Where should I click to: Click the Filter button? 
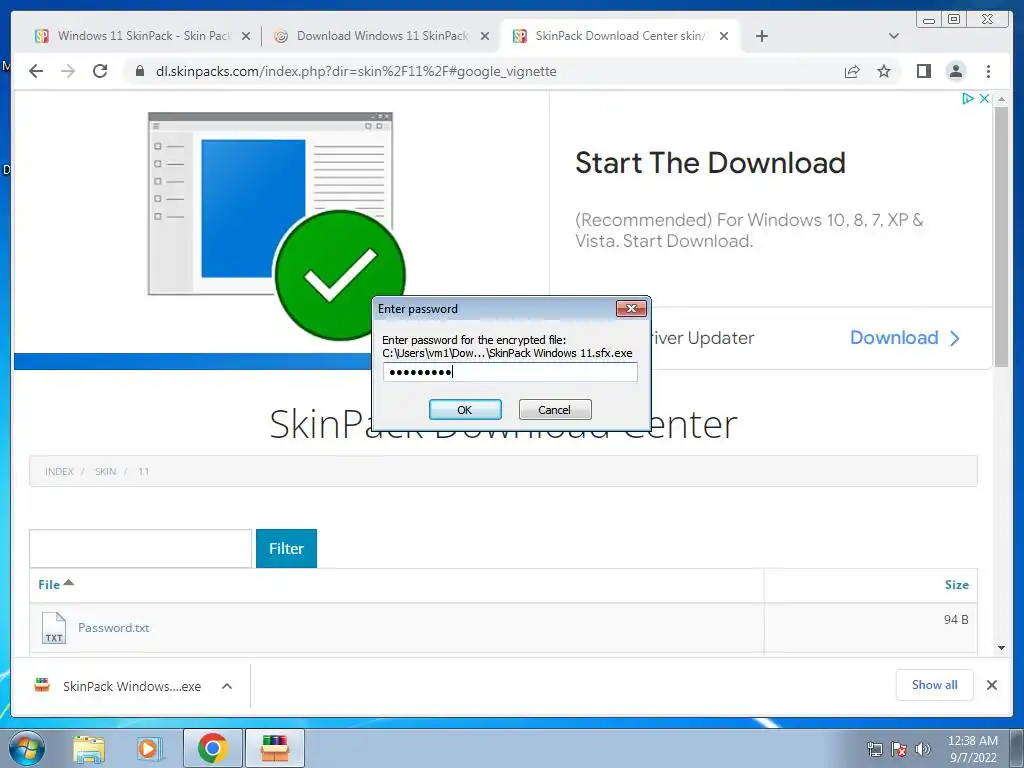[x=286, y=549]
